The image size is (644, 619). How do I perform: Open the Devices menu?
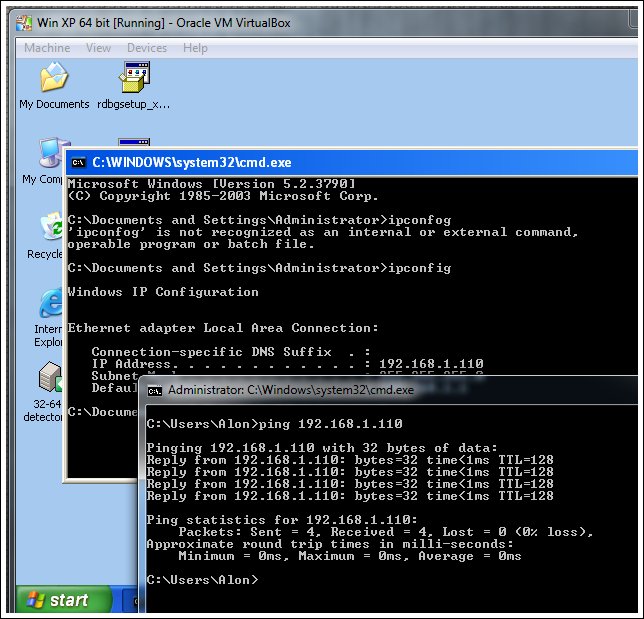(x=147, y=48)
